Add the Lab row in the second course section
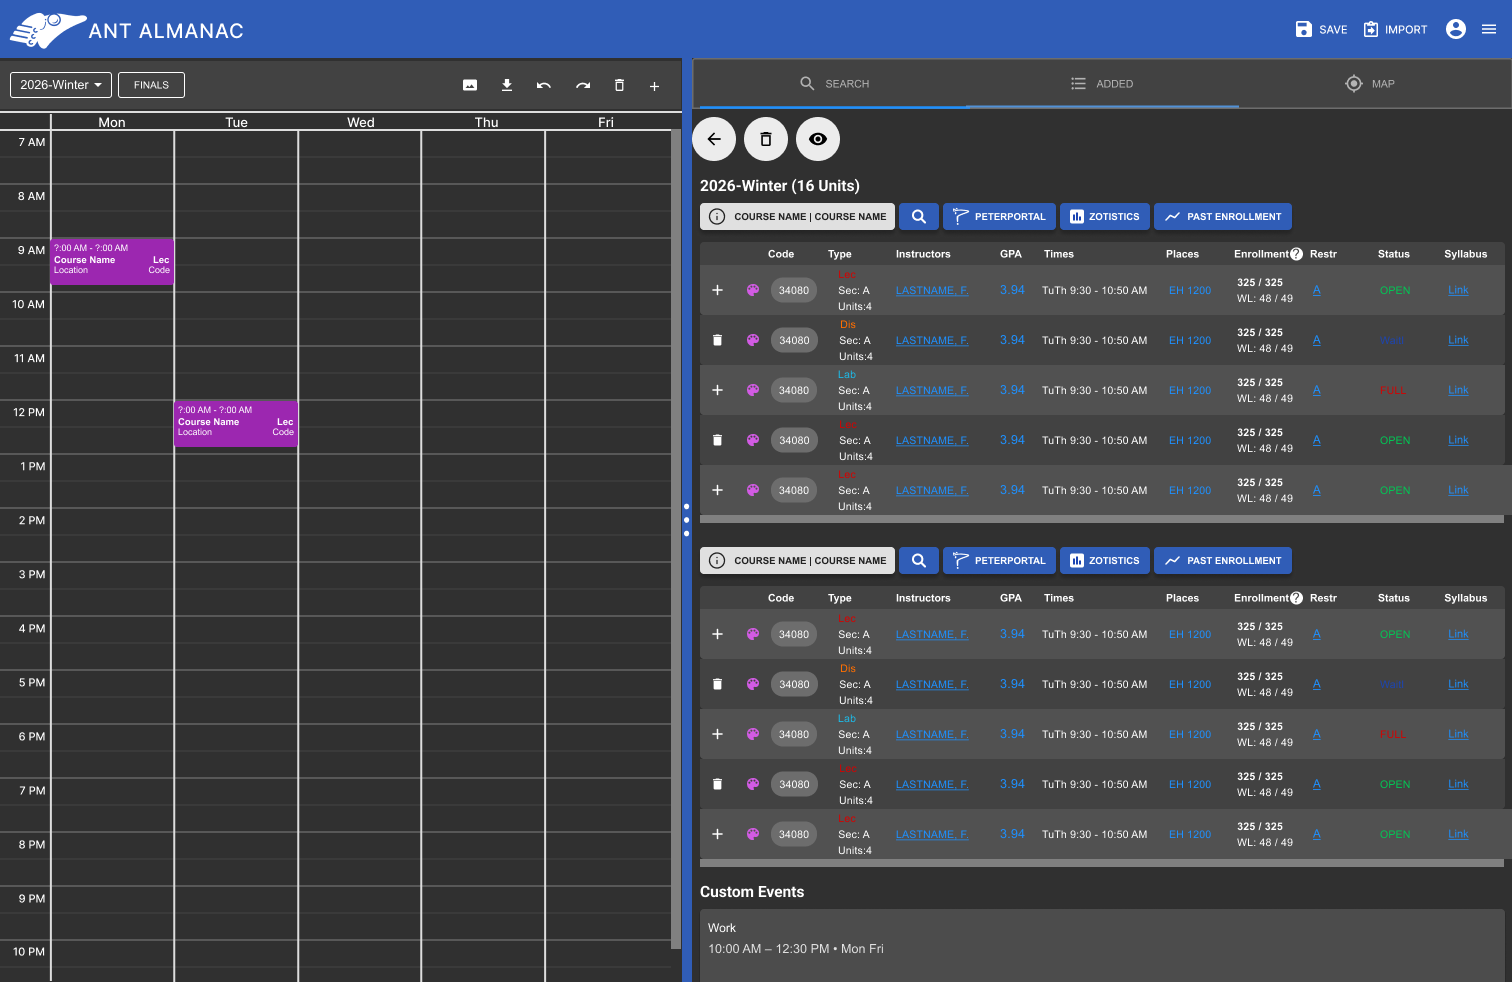 717,734
